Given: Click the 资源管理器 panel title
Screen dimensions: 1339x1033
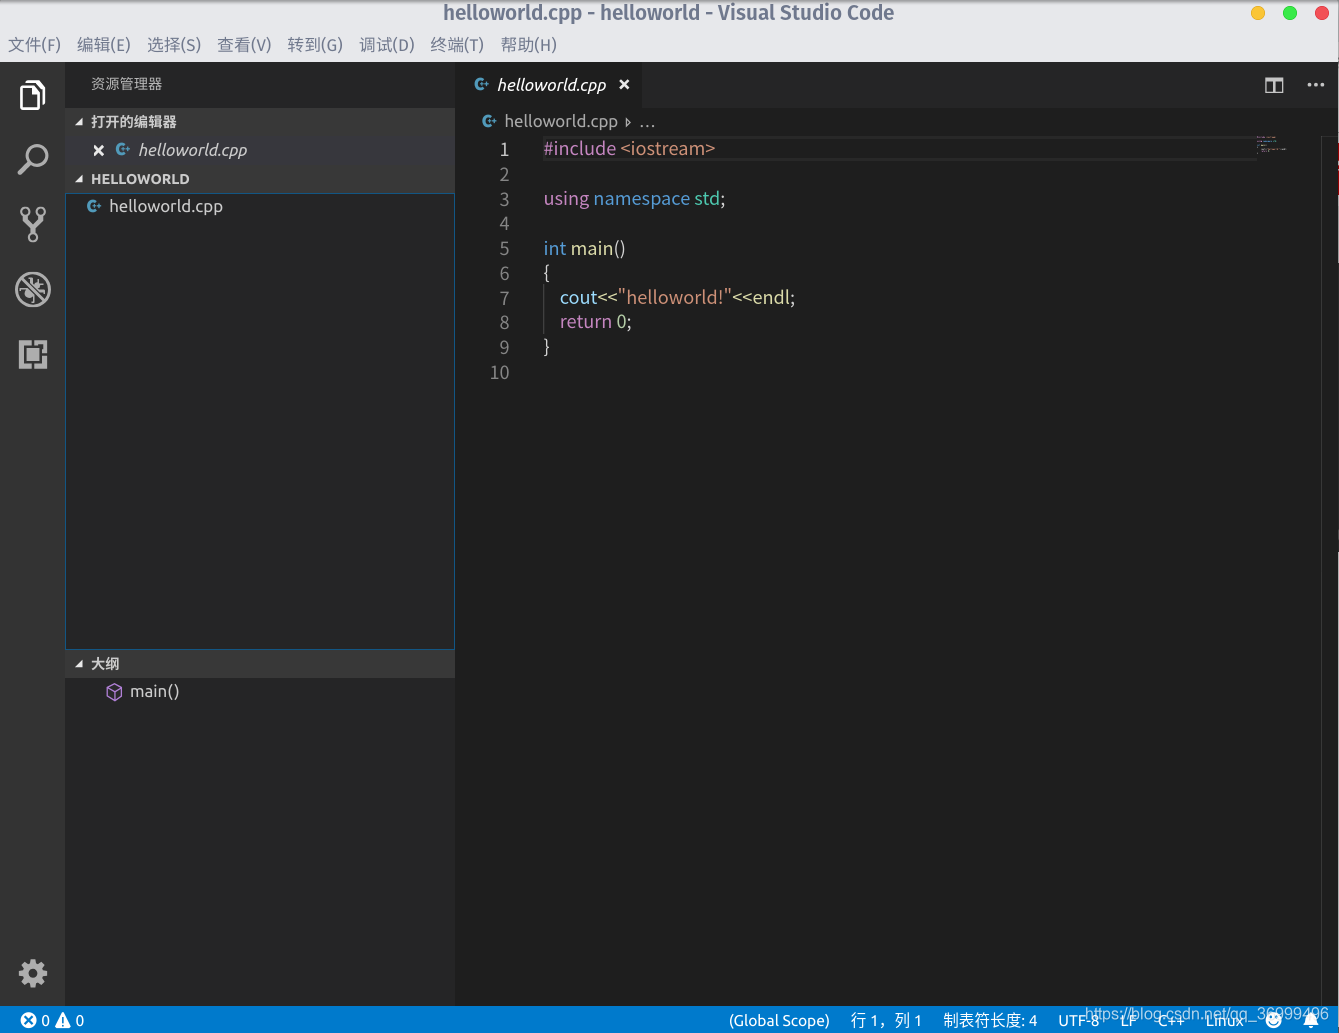Looking at the screenshot, I should [126, 85].
